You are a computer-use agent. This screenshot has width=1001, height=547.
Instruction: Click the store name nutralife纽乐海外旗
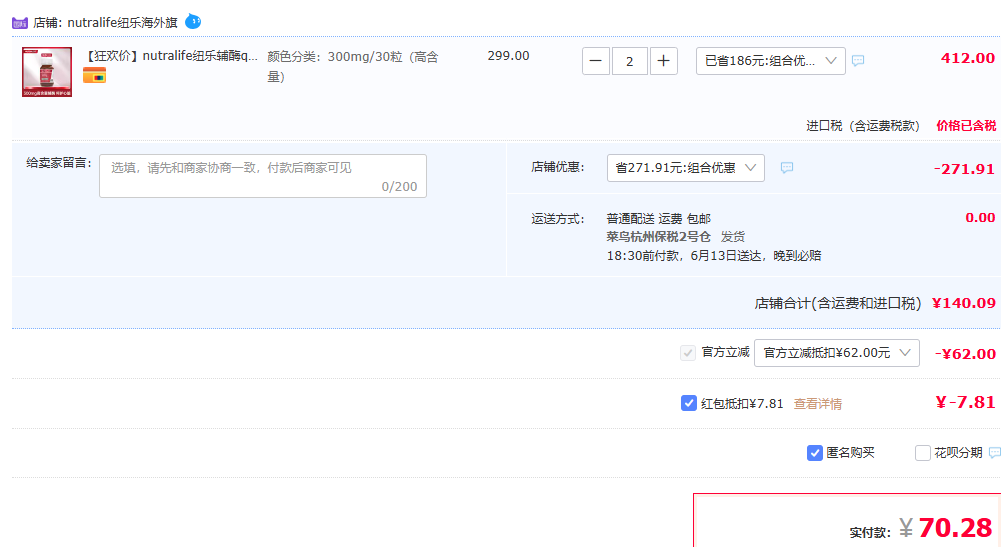coord(122,23)
